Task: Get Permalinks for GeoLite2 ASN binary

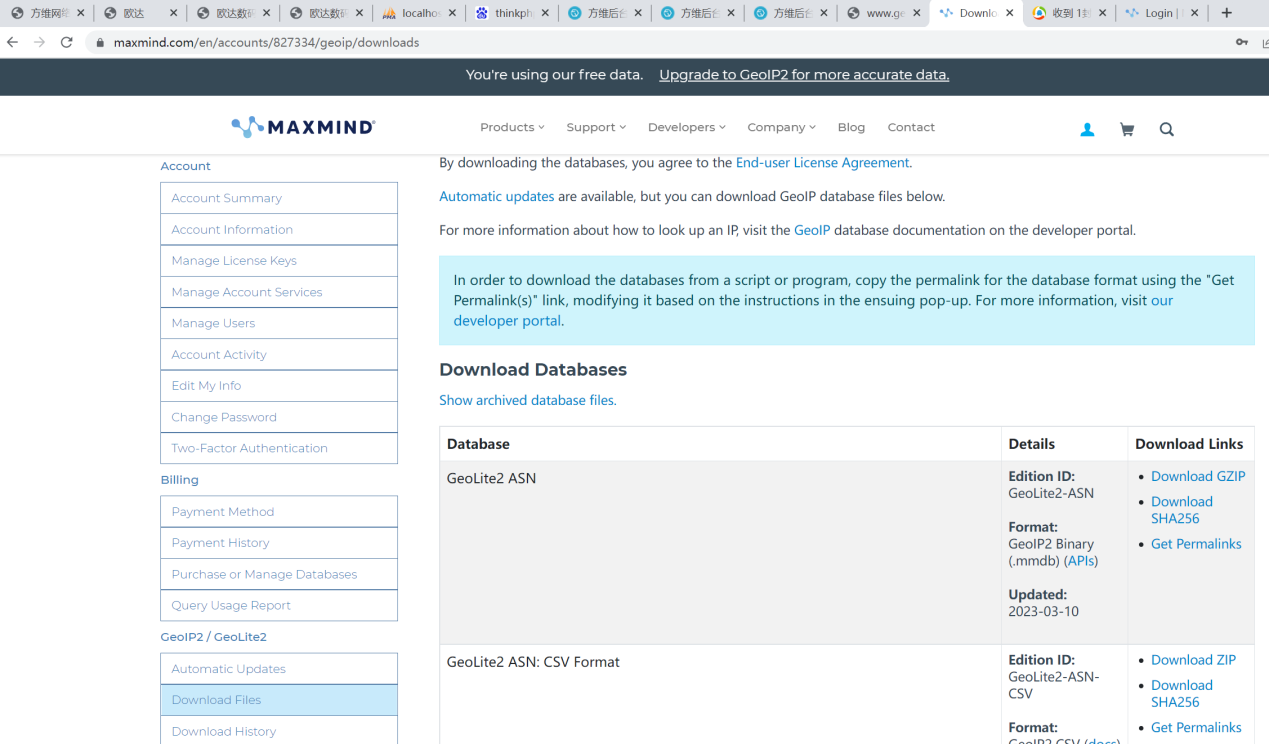Action: pos(1196,544)
